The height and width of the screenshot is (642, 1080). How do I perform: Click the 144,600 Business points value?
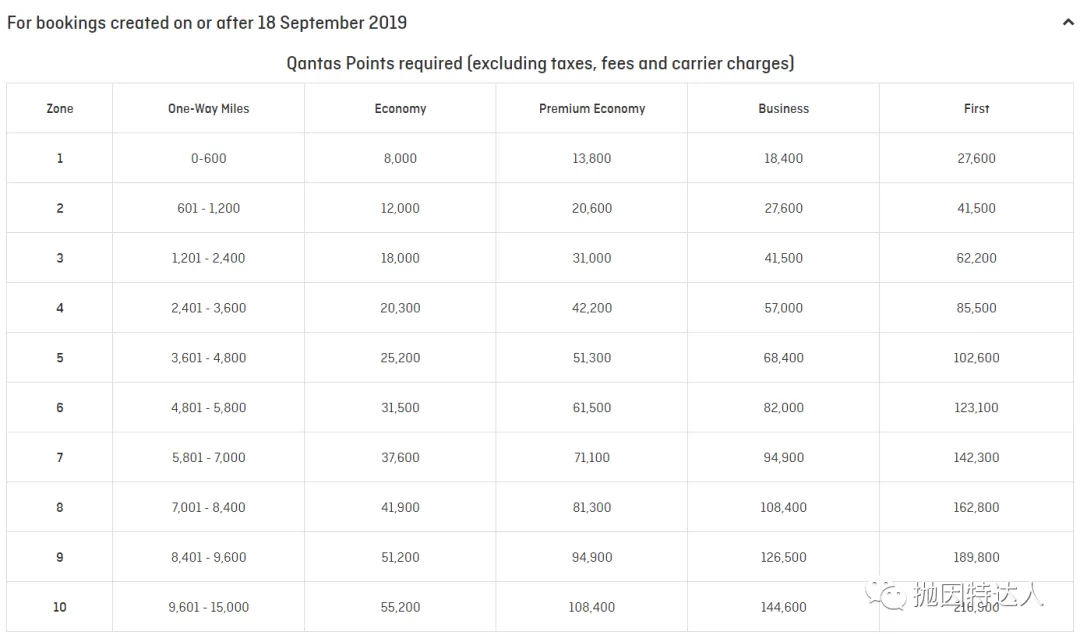[784, 607]
